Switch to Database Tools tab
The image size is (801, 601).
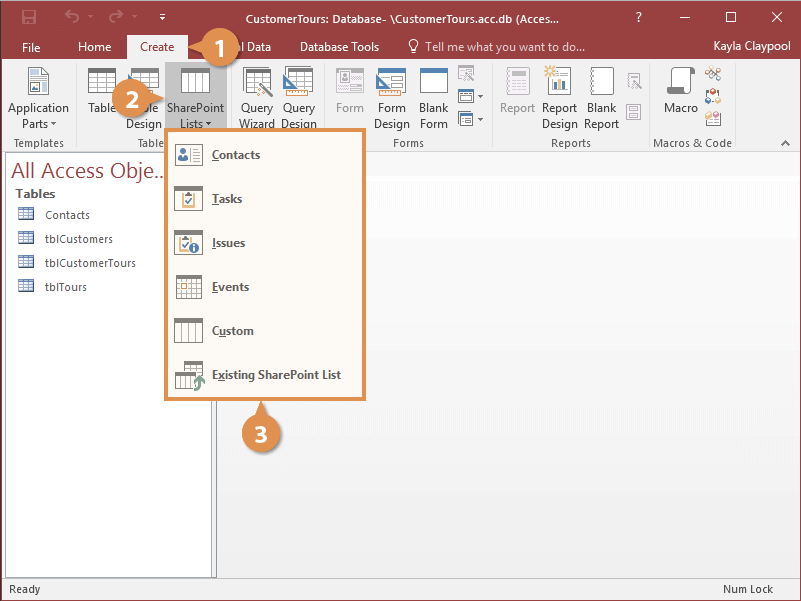click(x=339, y=47)
